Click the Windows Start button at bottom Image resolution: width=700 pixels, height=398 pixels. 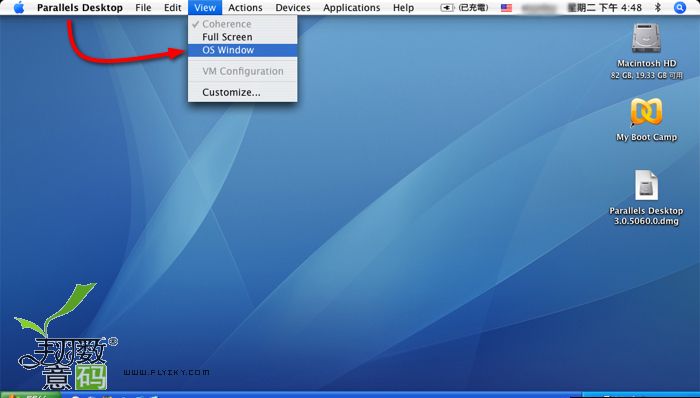tap(29, 395)
